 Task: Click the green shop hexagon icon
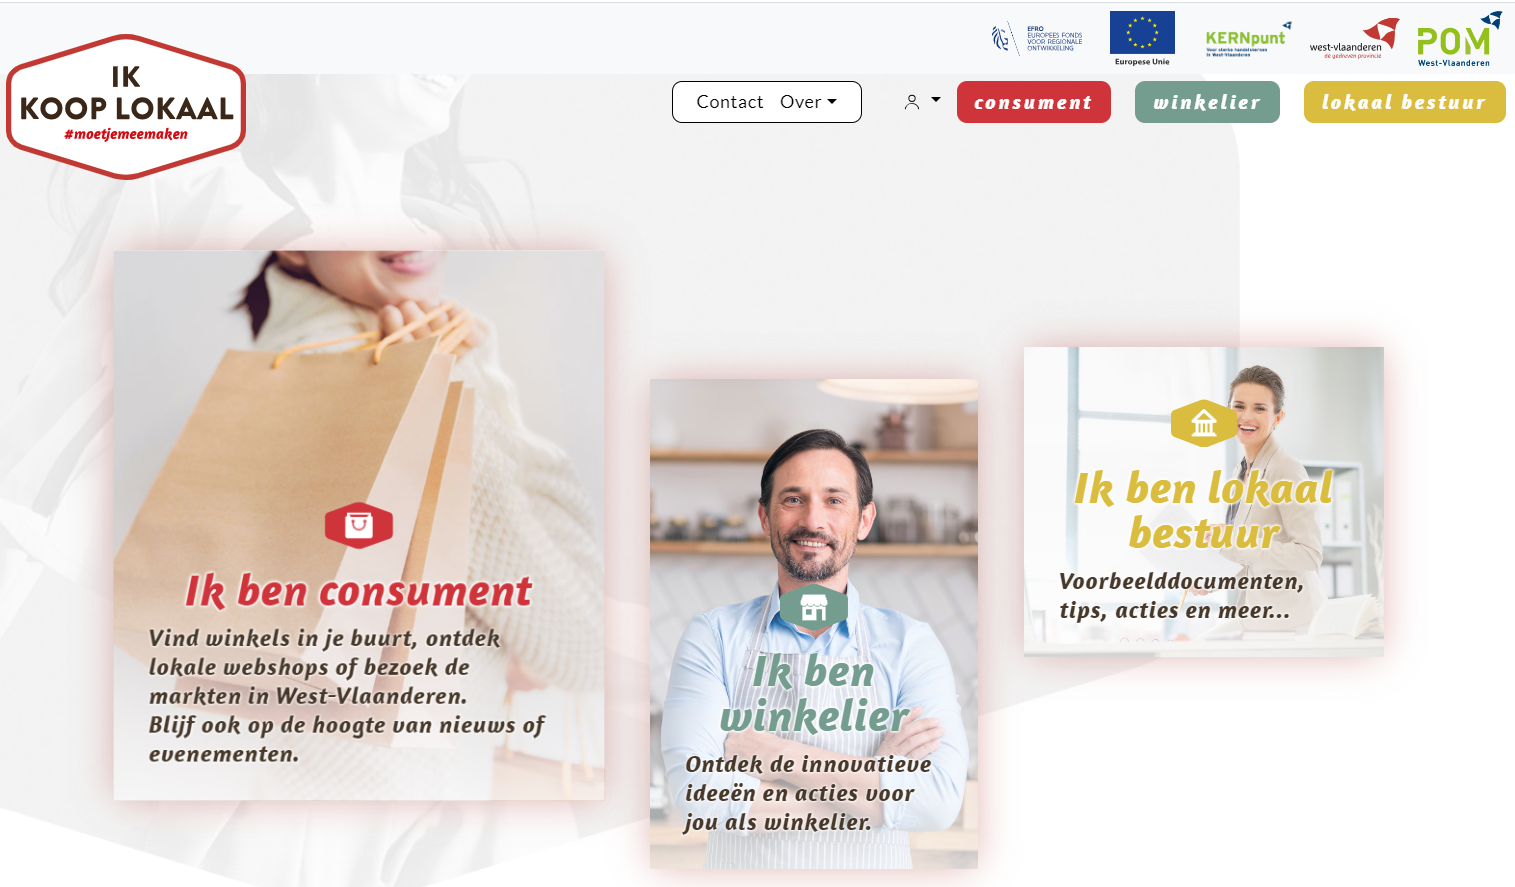coord(813,607)
